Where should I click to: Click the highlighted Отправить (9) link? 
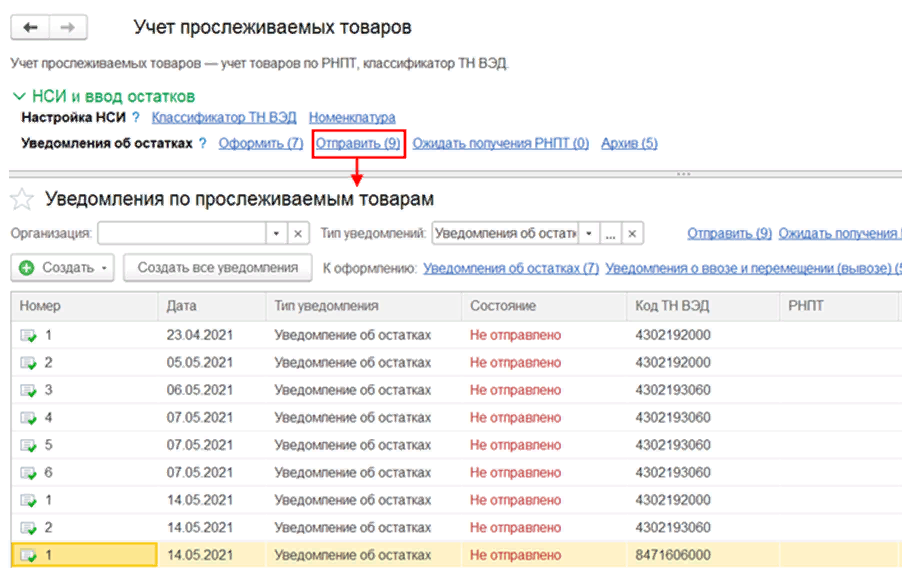click(x=358, y=144)
